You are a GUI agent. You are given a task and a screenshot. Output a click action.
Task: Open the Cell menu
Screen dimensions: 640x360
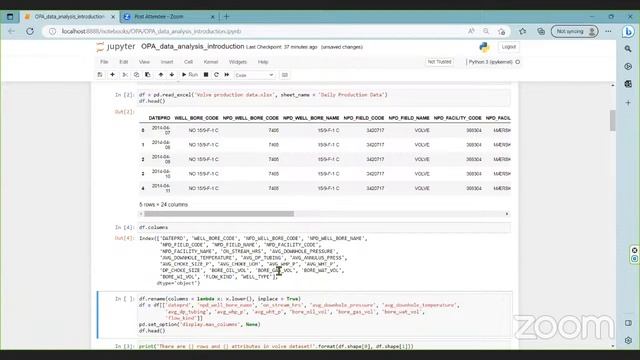coord(188,62)
